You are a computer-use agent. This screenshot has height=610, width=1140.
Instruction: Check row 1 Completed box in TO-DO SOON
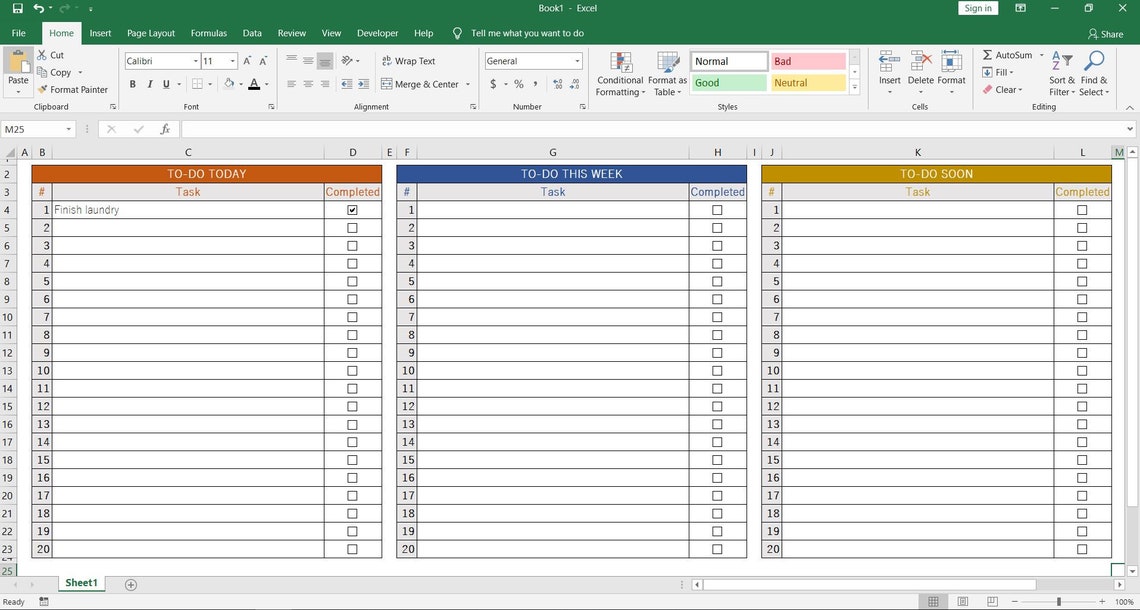pos(1082,209)
